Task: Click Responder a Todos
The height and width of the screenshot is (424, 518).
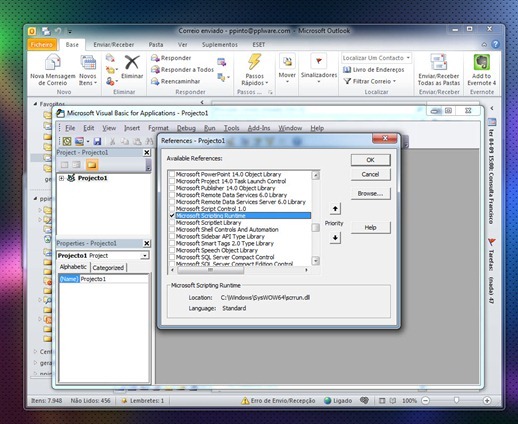Action: click(182, 70)
